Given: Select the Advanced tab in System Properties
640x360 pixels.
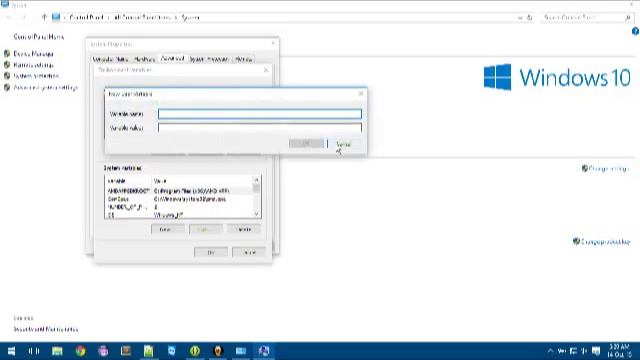Looking at the screenshot, I should (172, 59).
